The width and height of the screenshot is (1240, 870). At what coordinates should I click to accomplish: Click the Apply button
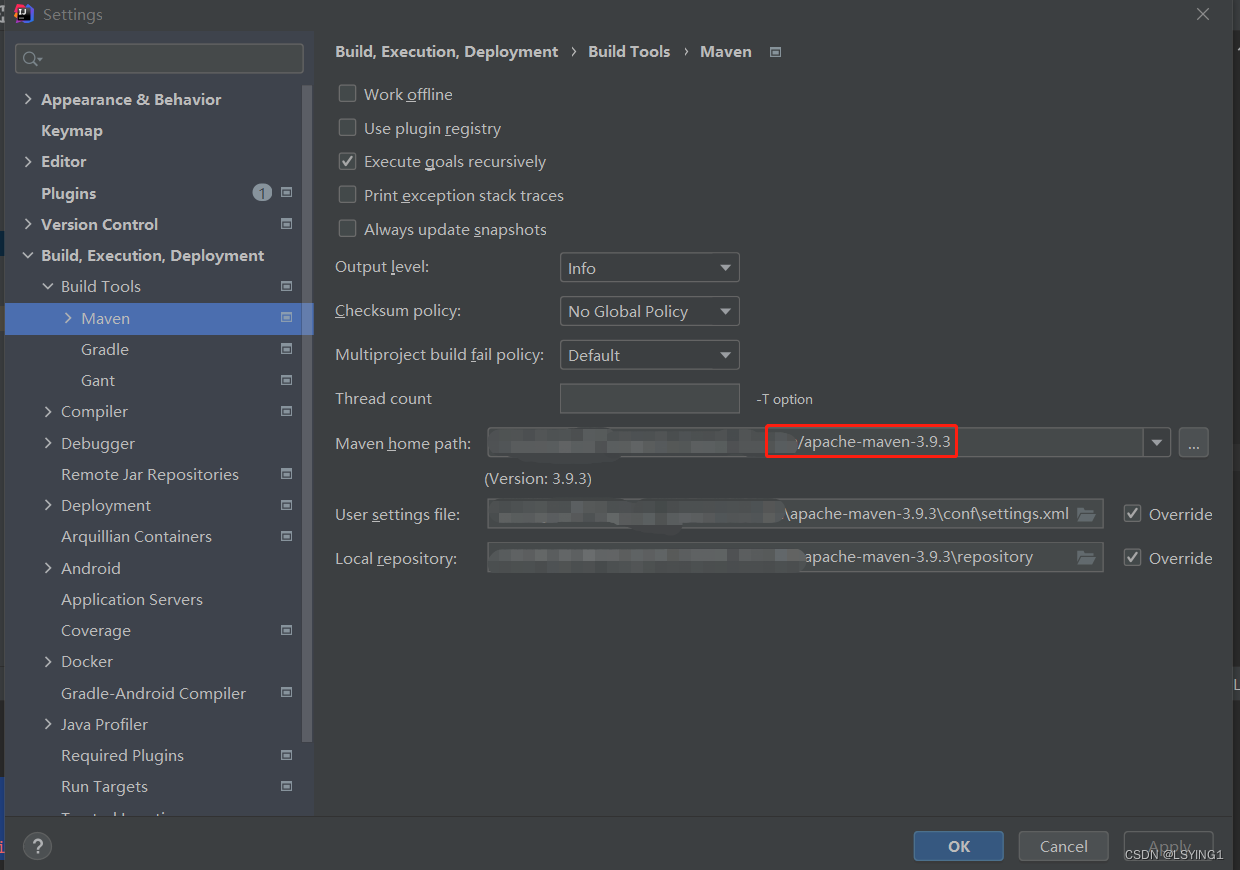pos(1168,846)
